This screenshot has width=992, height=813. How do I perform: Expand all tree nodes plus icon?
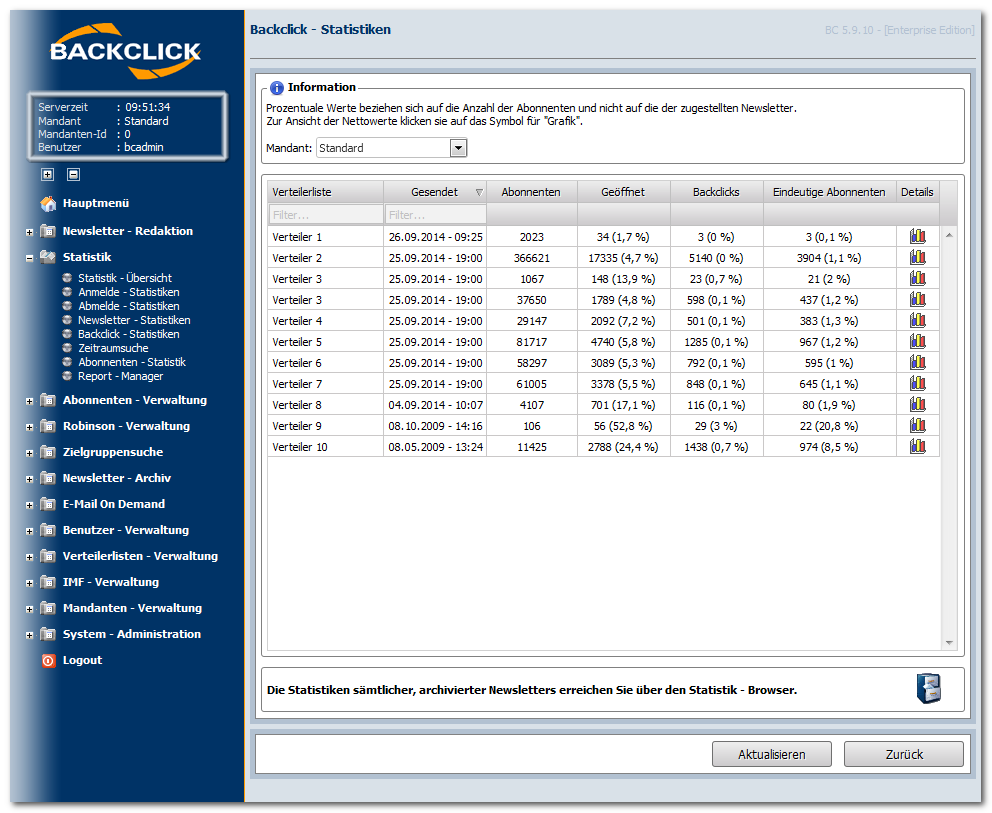[47, 174]
